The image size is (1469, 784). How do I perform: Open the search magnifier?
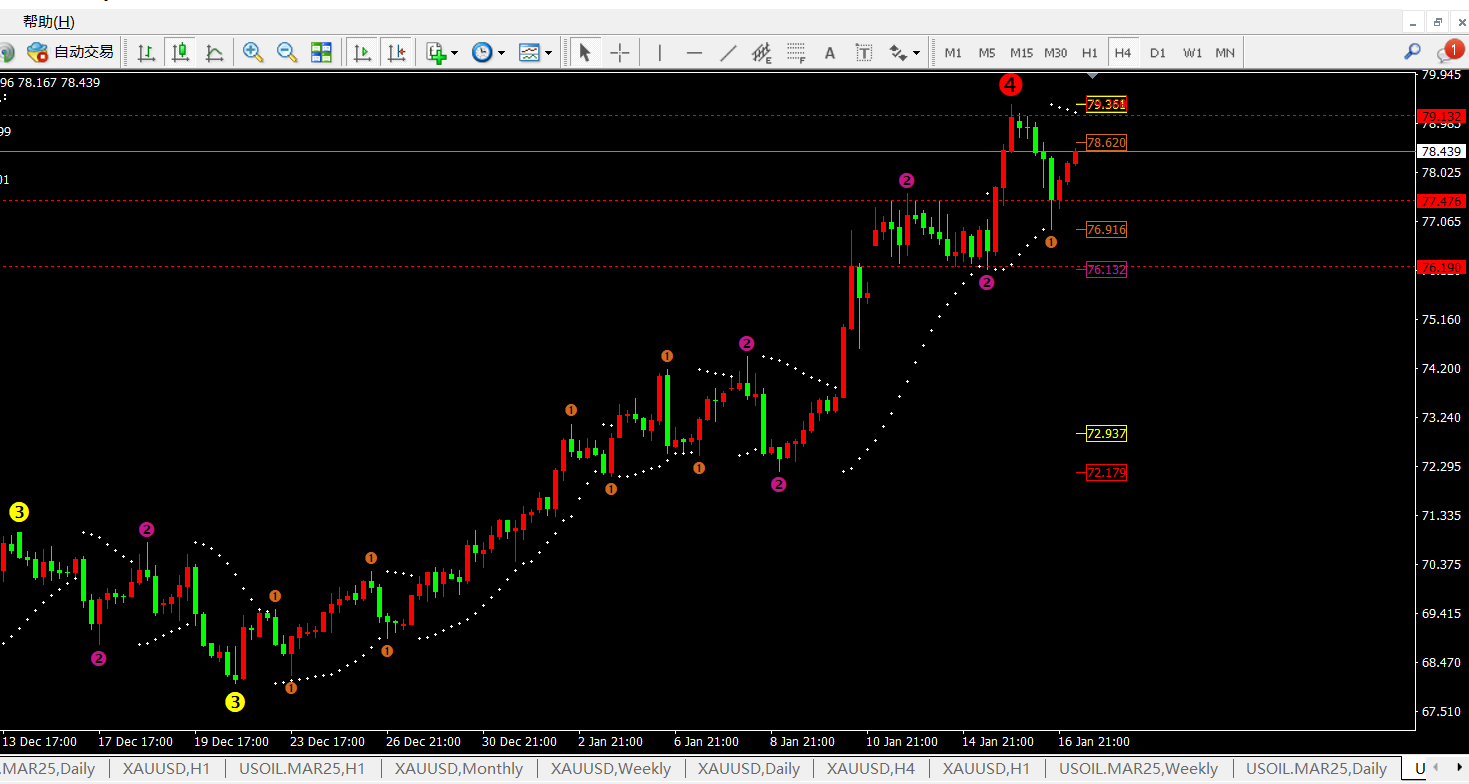click(1412, 51)
